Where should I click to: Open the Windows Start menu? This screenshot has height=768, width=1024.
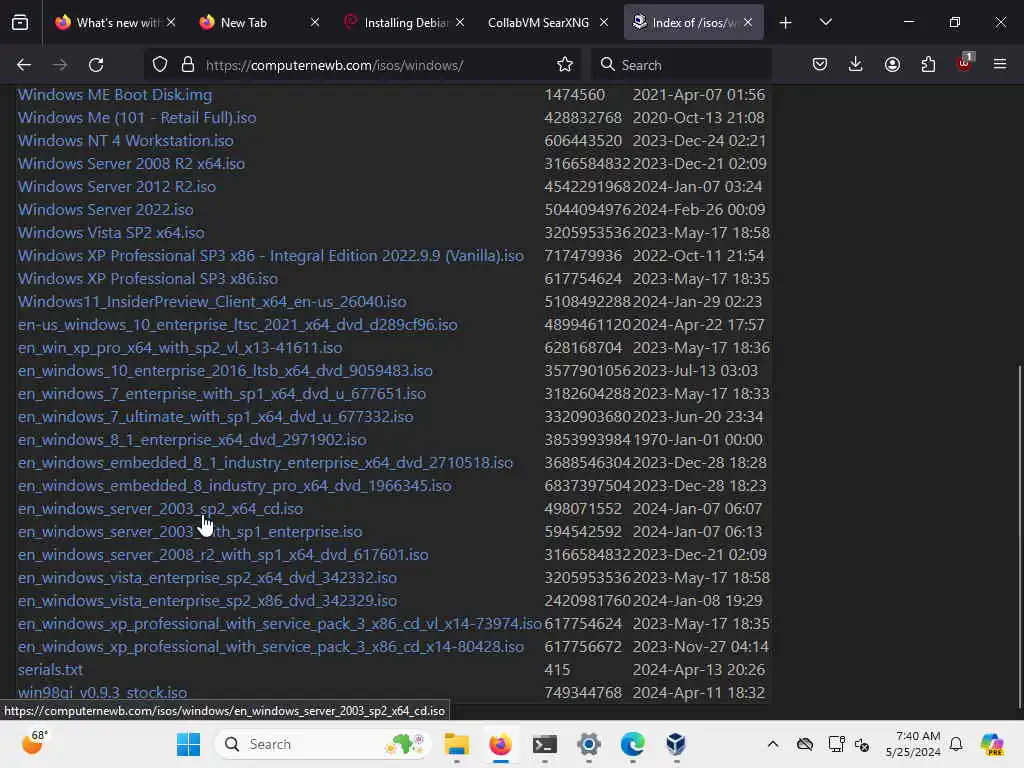189,744
